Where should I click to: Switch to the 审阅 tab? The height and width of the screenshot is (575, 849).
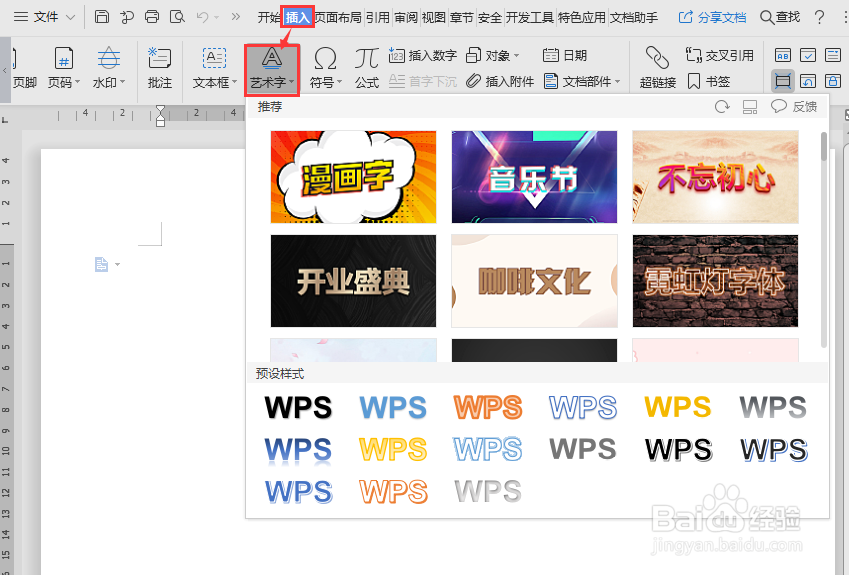click(x=406, y=18)
